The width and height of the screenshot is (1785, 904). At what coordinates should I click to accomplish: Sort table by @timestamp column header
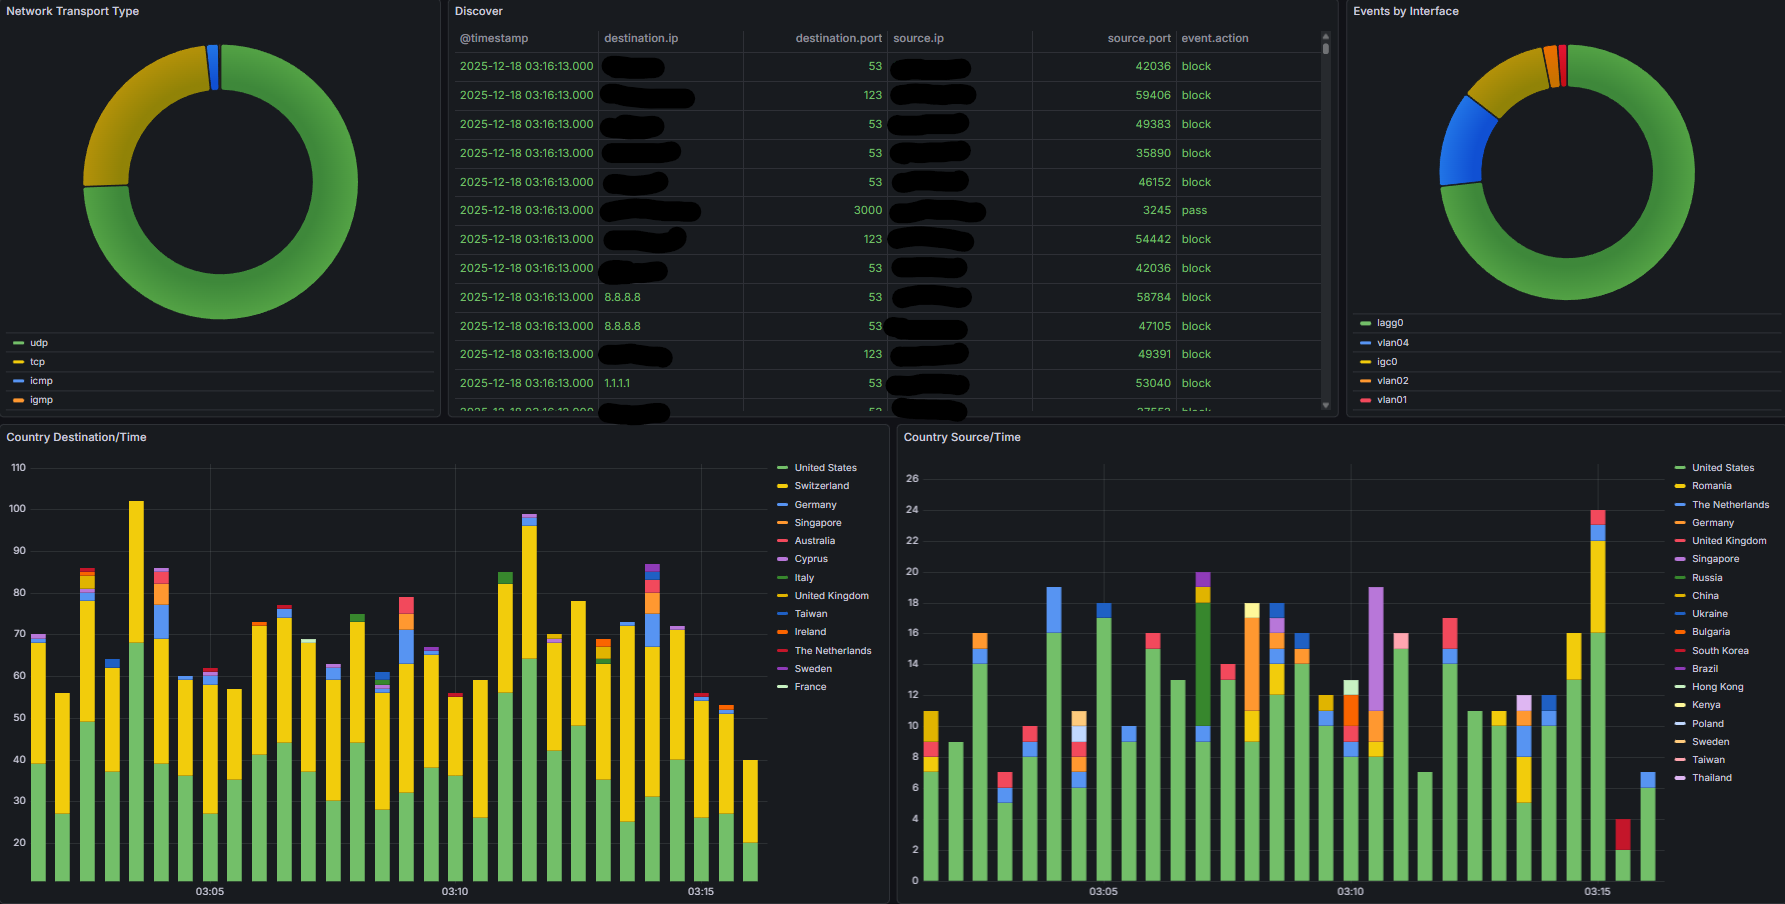coord(494,38)
